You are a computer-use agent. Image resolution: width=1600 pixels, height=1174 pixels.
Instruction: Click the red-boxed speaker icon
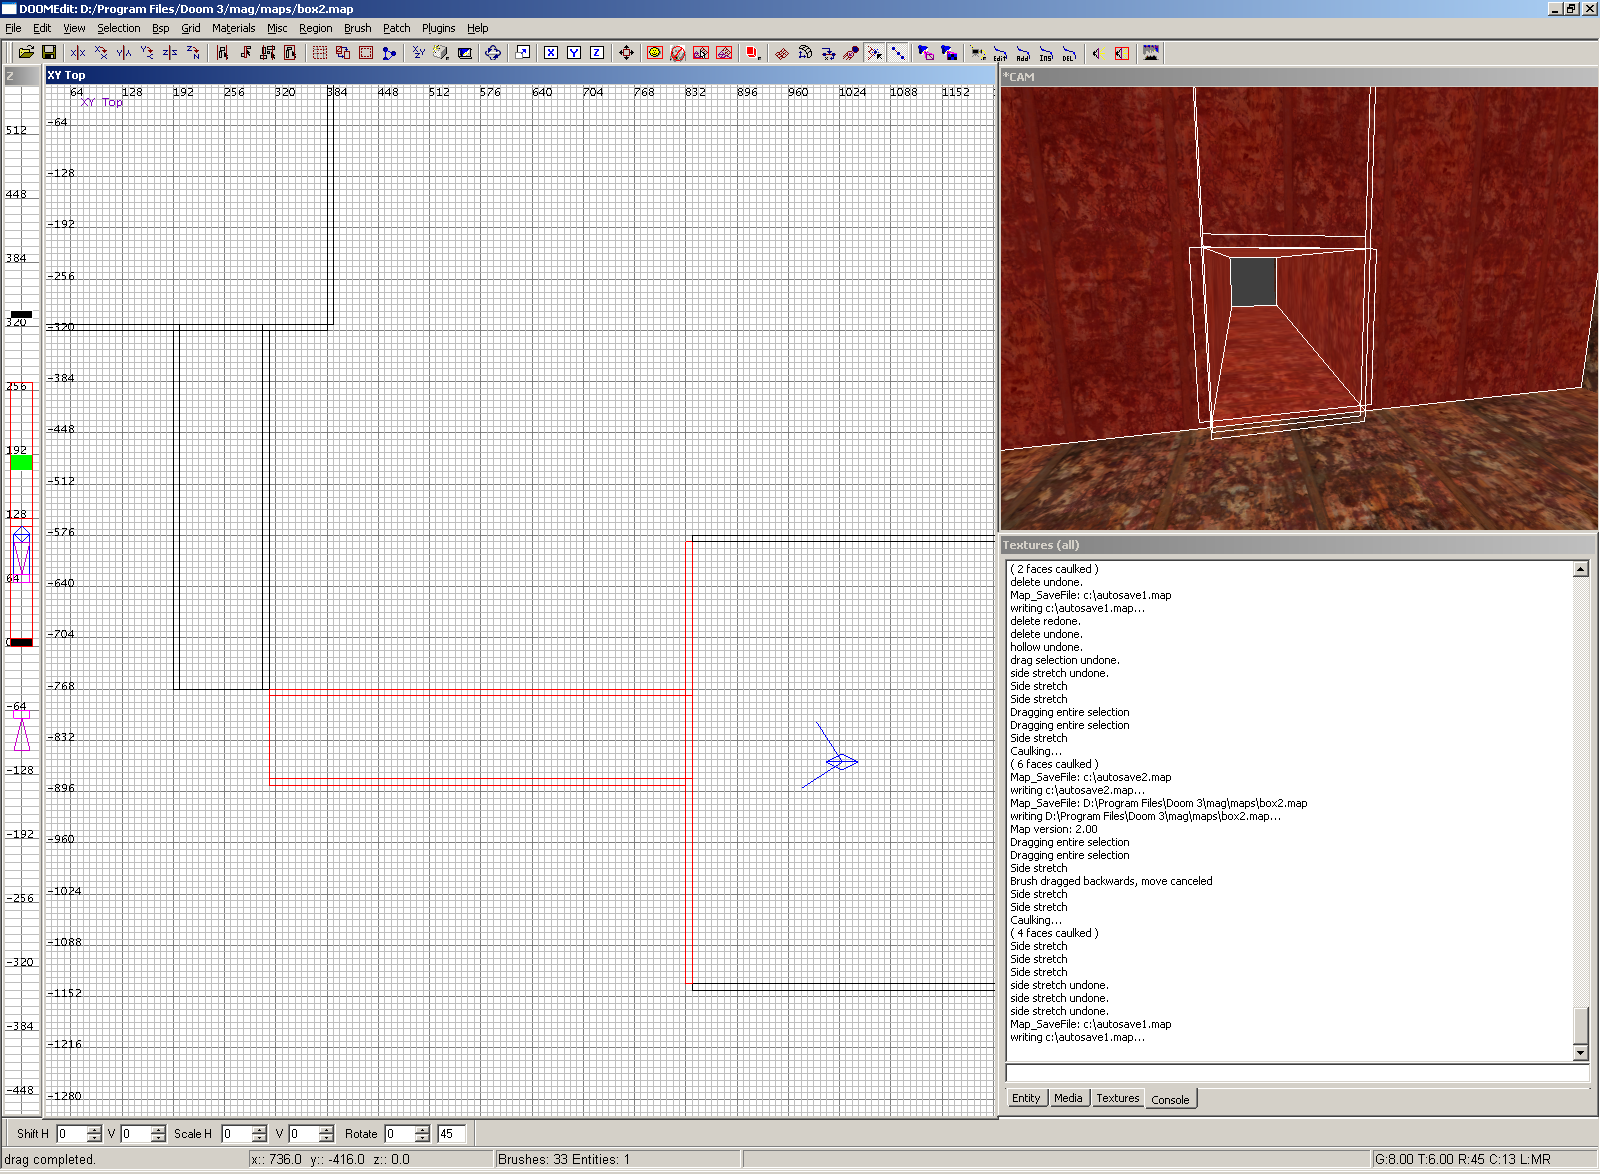(1121, 53)
